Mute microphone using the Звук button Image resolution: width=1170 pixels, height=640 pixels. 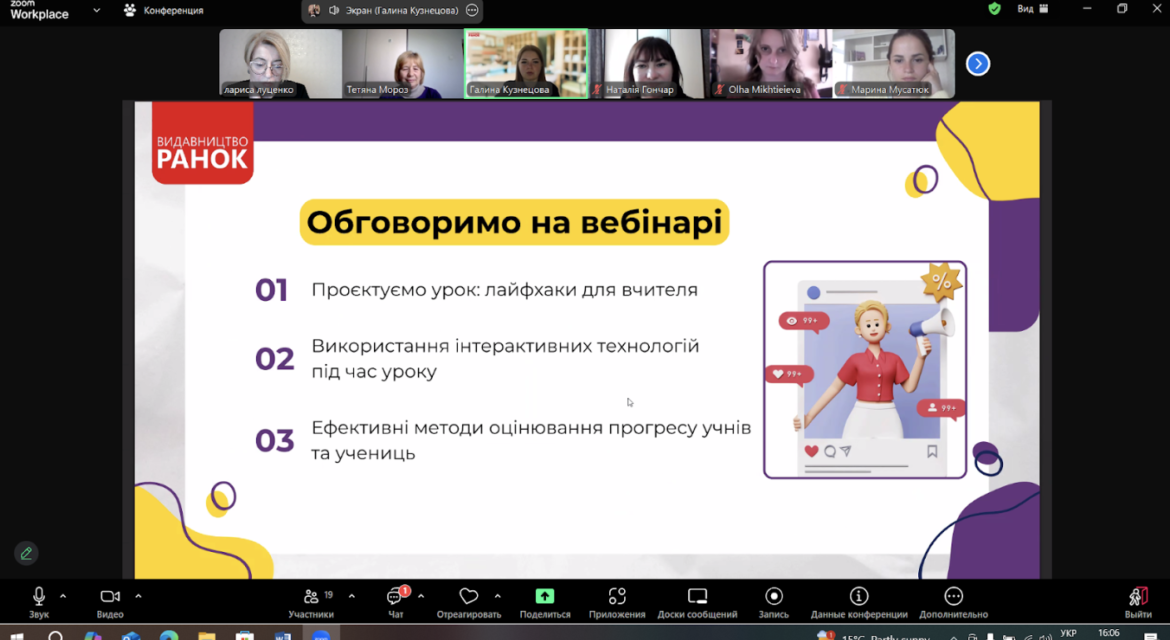39,603
